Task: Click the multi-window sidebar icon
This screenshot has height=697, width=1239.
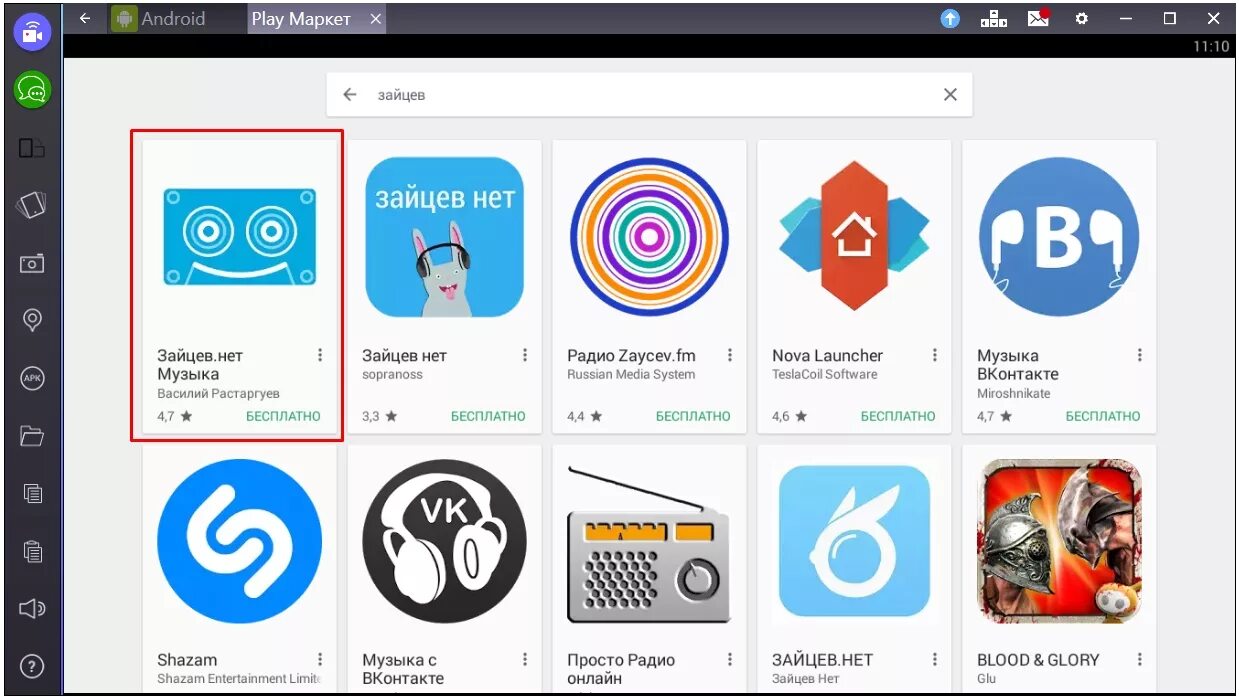Action: [32, 148]
